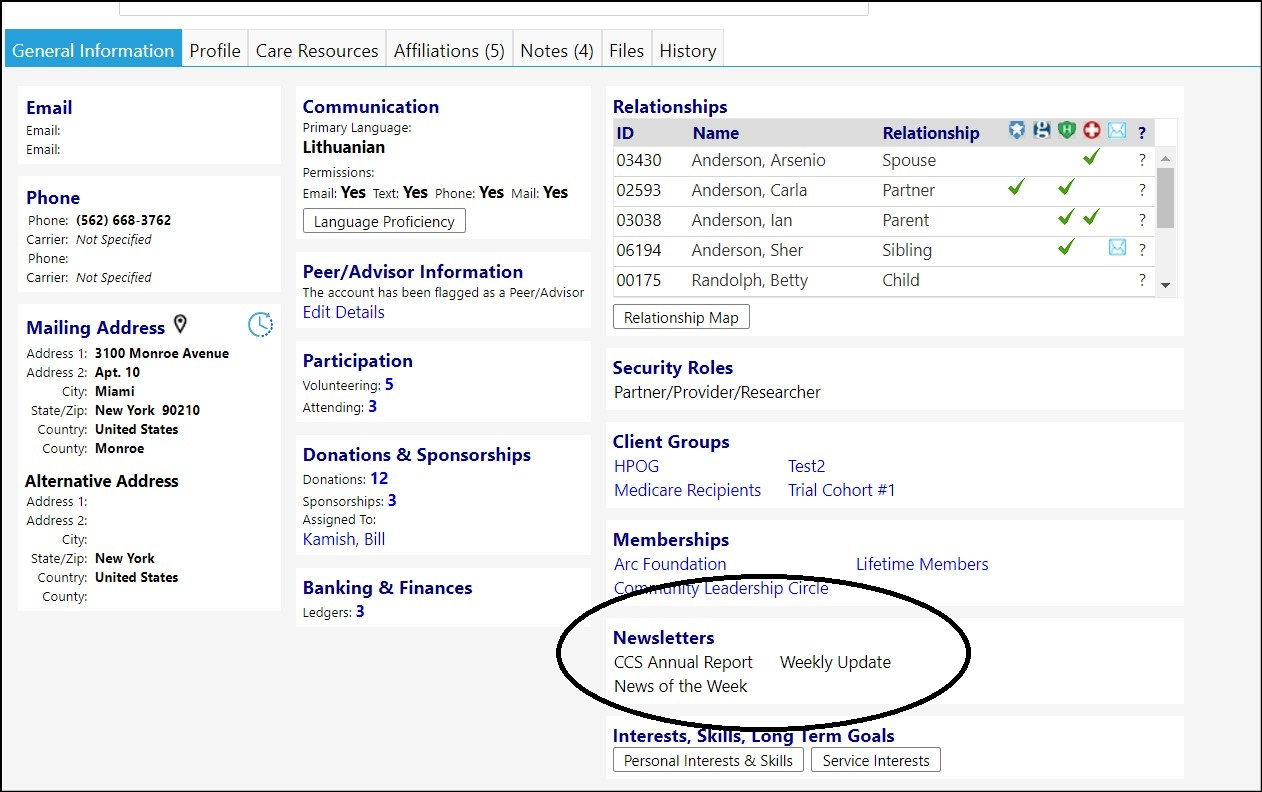Screen dimensions: 1262x792
Task: View the History tab
Action: pyautogui.click(x=688, y=50)
